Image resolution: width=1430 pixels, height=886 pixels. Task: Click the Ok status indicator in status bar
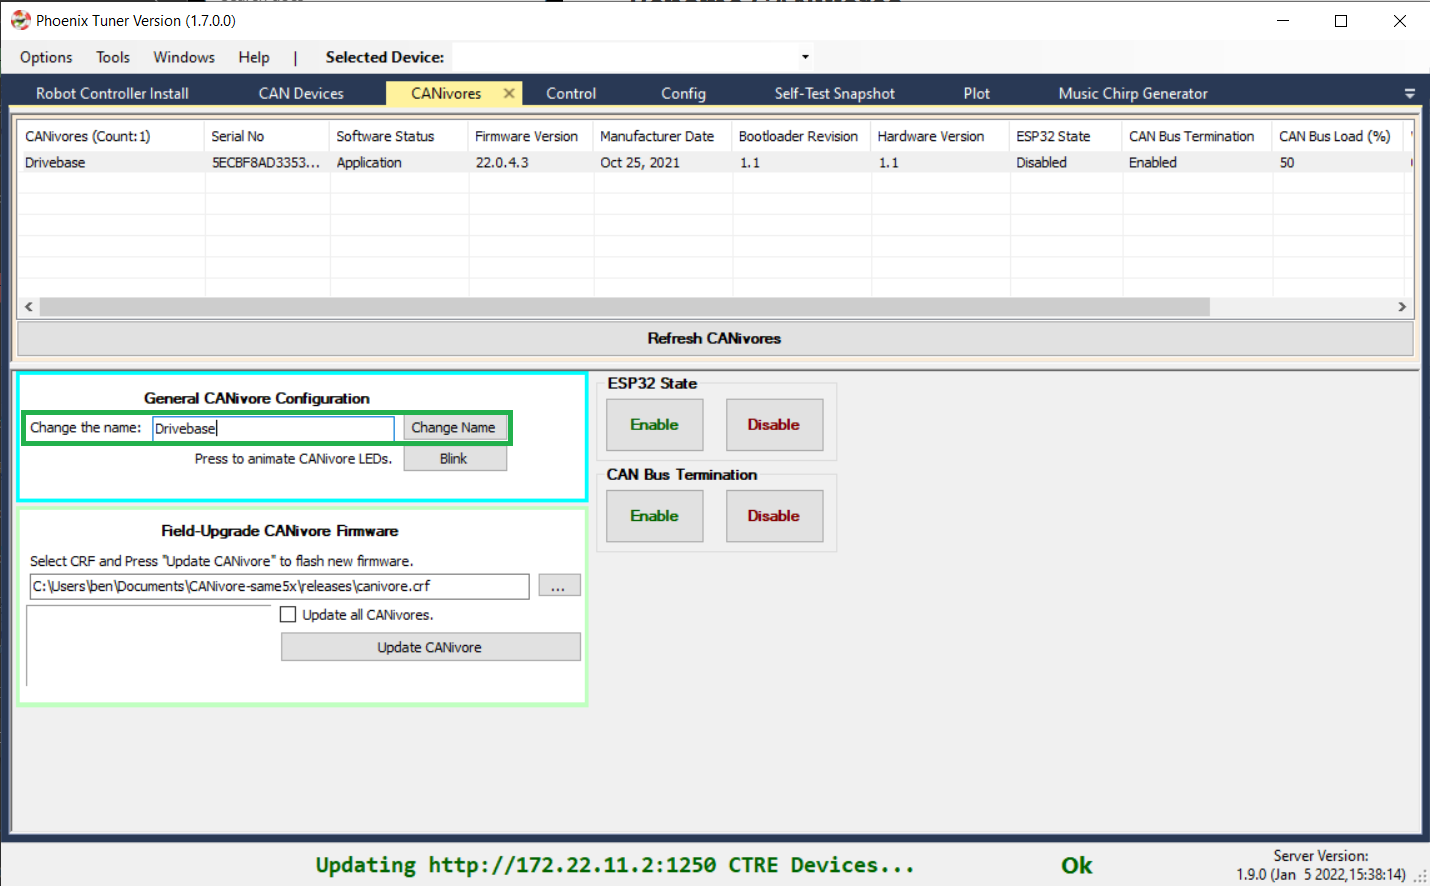(1077, 865)
